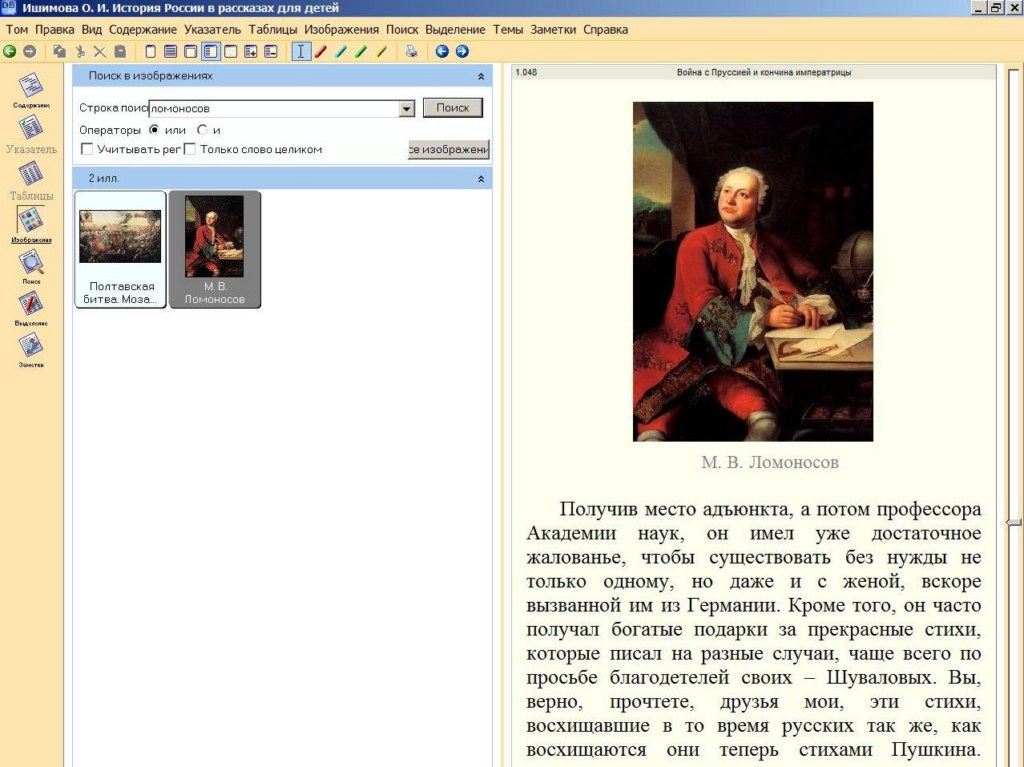The width and height of the screenshot is (1024, 767).
Task: Open the Выделение menu
Action: [x=455, y=29]
